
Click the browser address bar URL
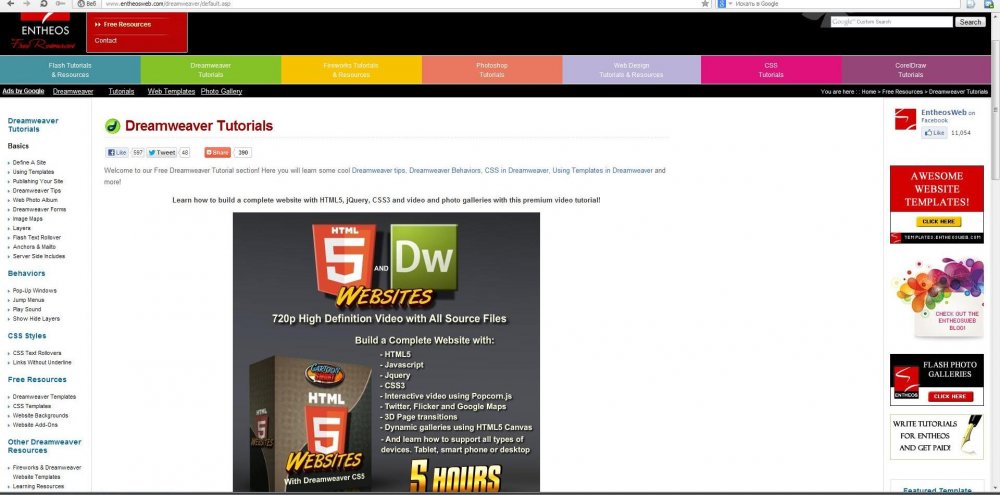[168, 4]
